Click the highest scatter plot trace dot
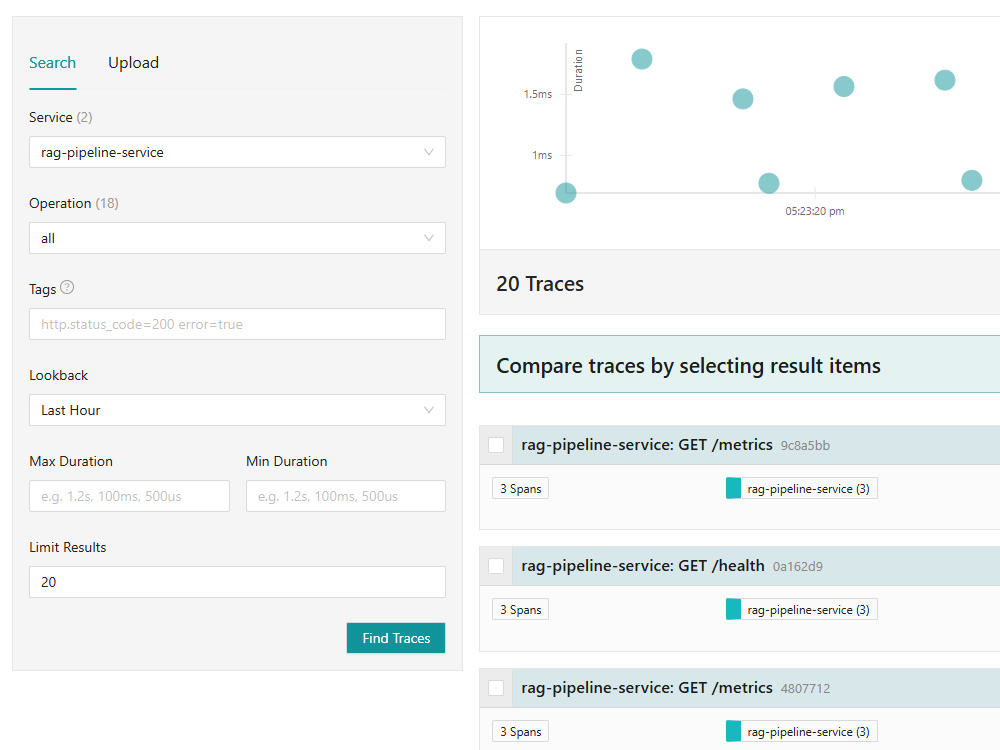Image resolution: width=1000 pixels, height=750 pixels. tap(642, 59)
